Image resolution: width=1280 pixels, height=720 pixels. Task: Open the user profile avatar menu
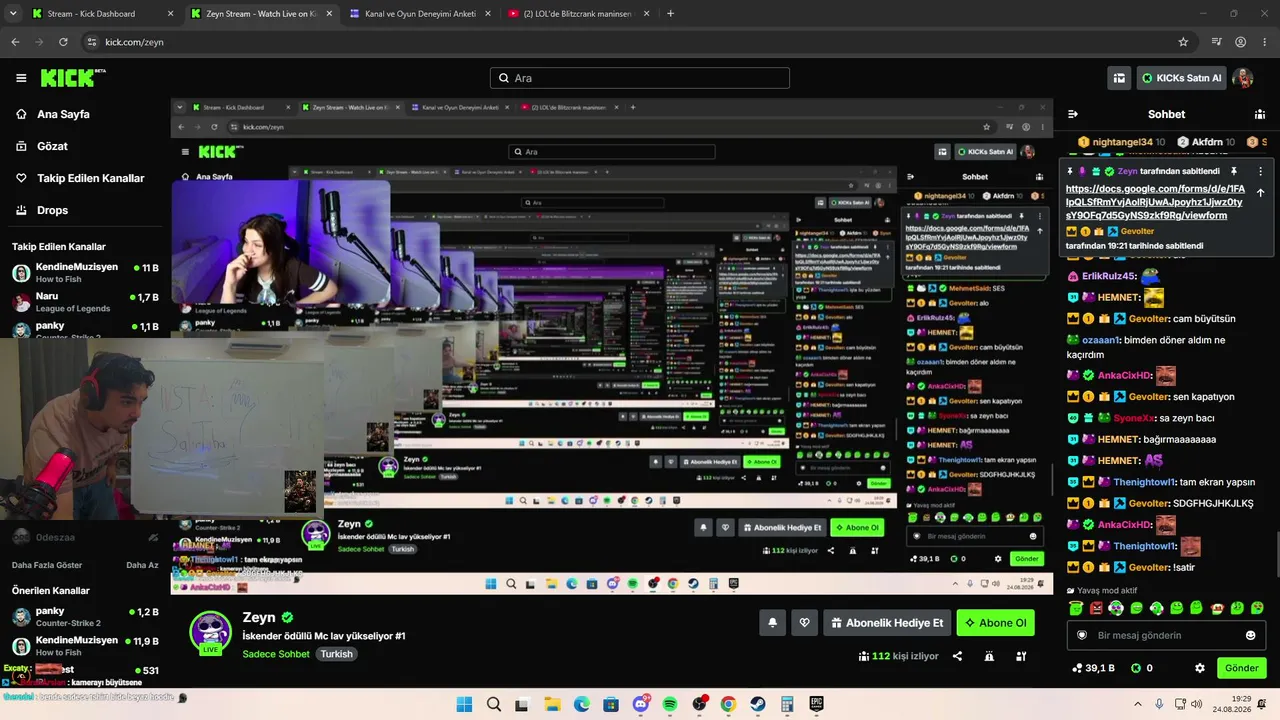point(1242,78)
